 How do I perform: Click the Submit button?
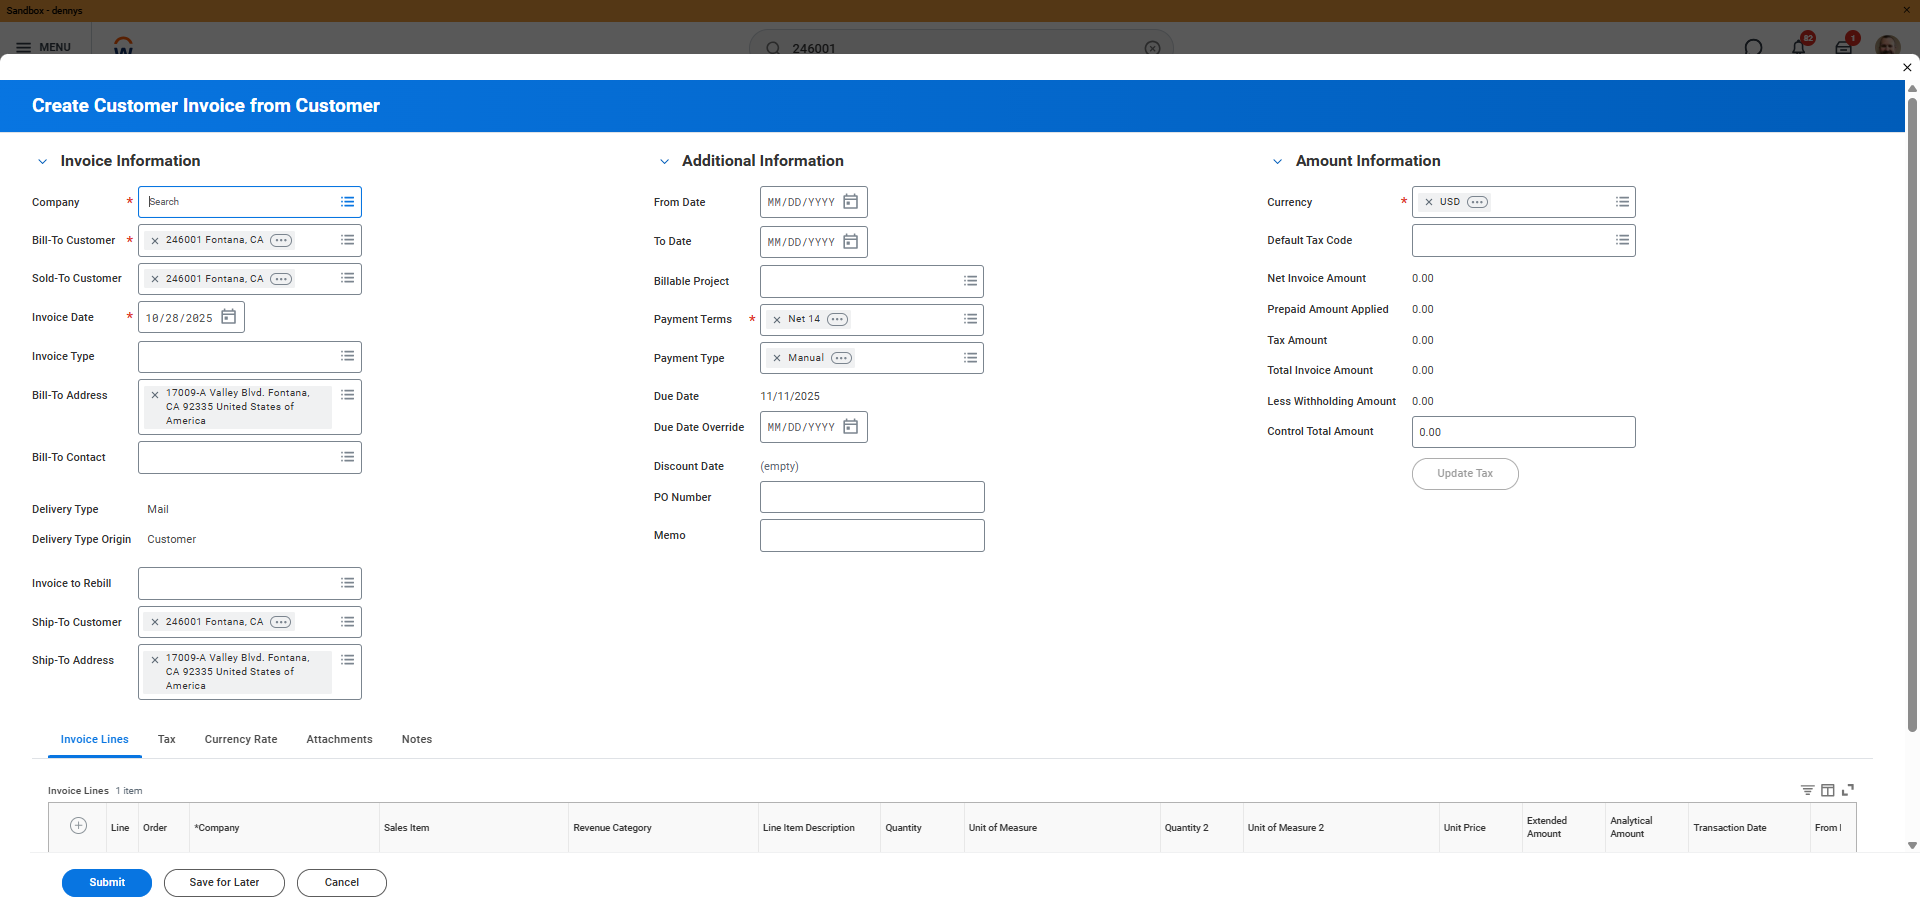107,883
